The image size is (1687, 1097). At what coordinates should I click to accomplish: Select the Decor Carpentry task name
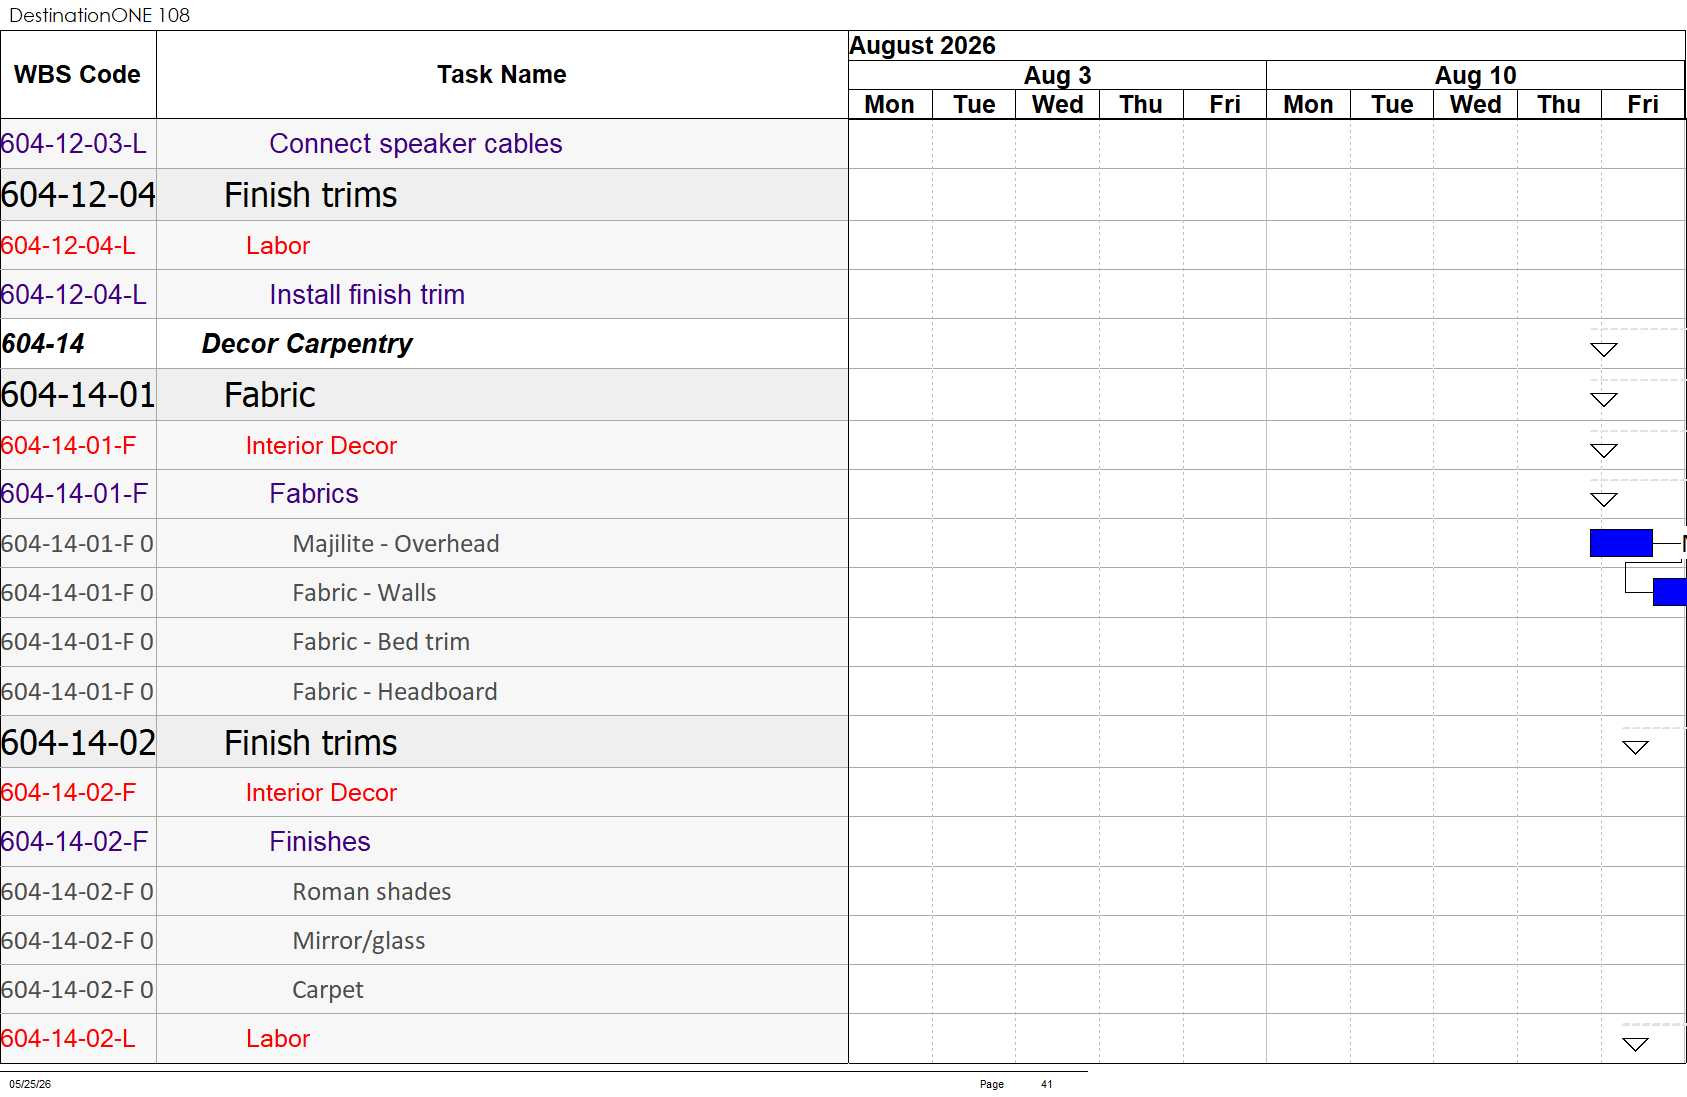pyautogui.click(x=307, y=344)
